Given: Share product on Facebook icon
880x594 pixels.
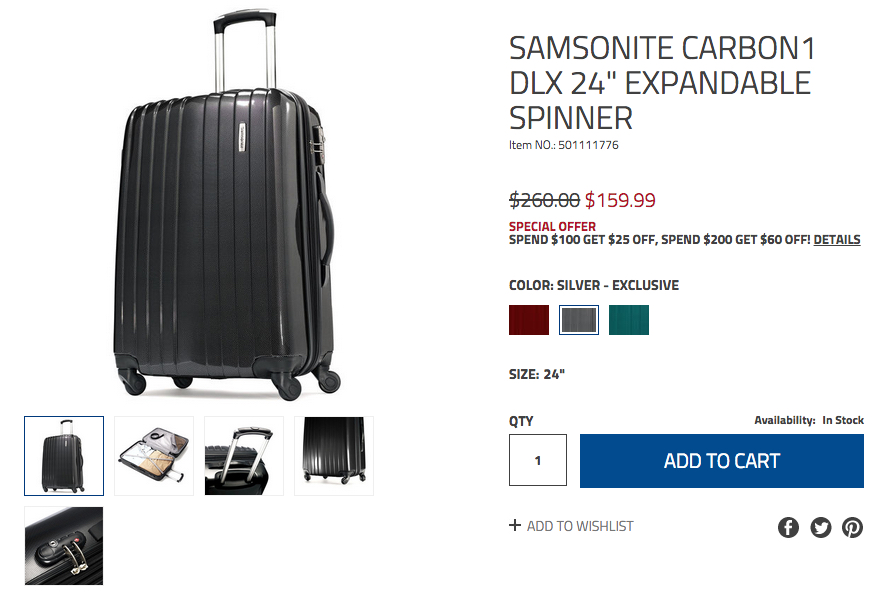Looking at the screenshot, I should pyautogui.click(x=788, y=527).
